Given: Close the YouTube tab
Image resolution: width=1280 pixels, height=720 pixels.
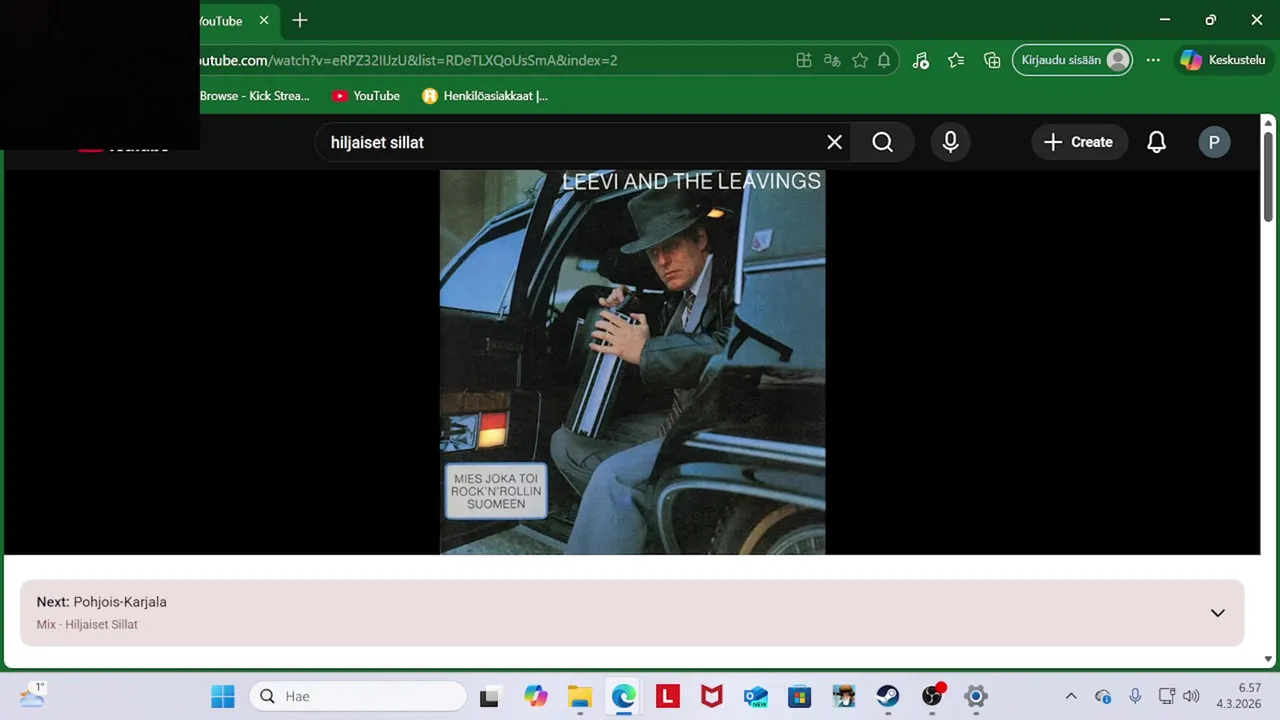Looking at the screenshot, I should pos(264,20).
